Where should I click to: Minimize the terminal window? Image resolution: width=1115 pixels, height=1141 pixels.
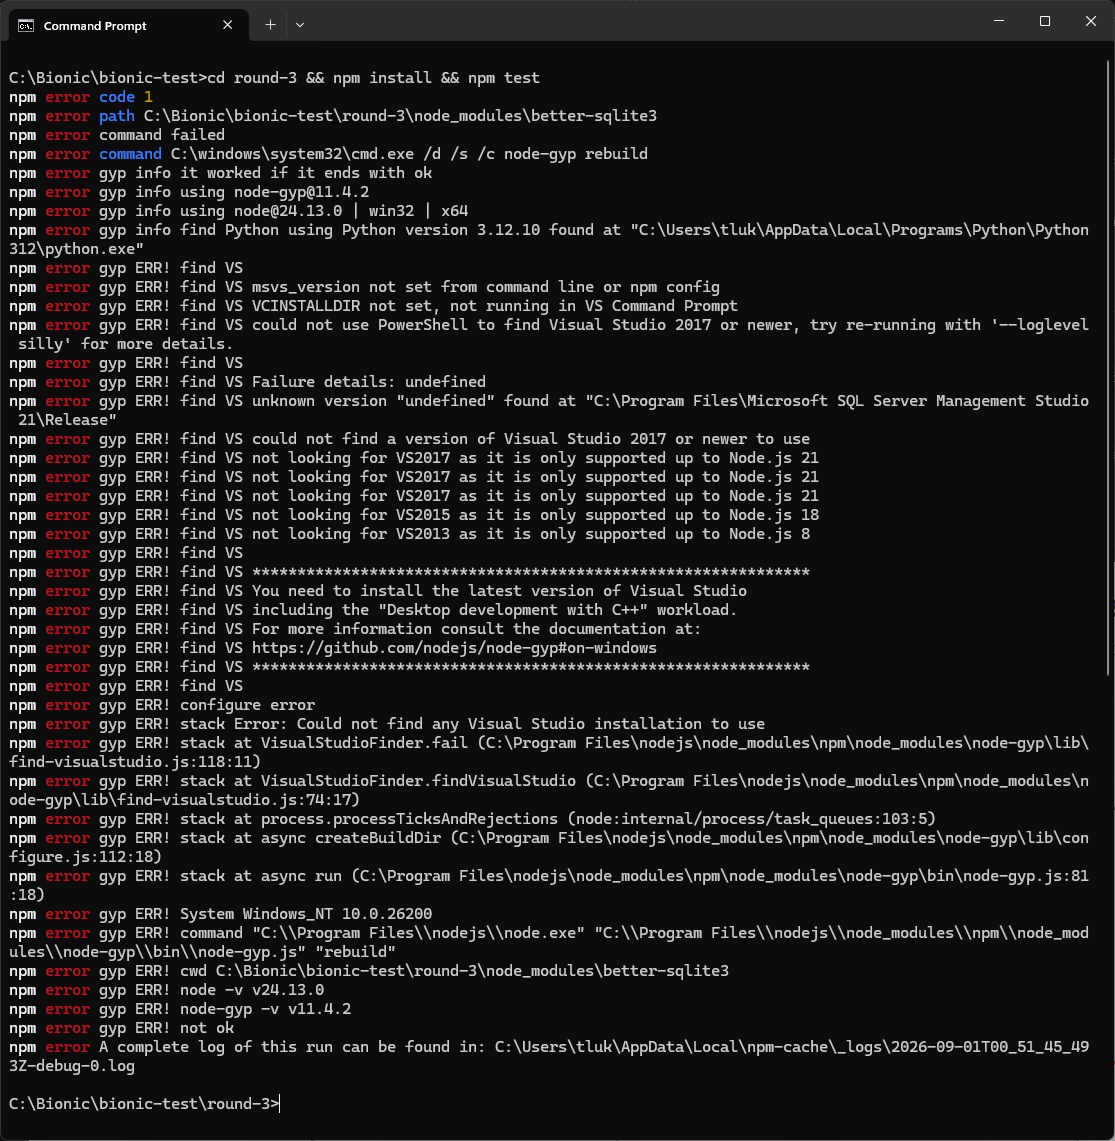coord(999,21)
